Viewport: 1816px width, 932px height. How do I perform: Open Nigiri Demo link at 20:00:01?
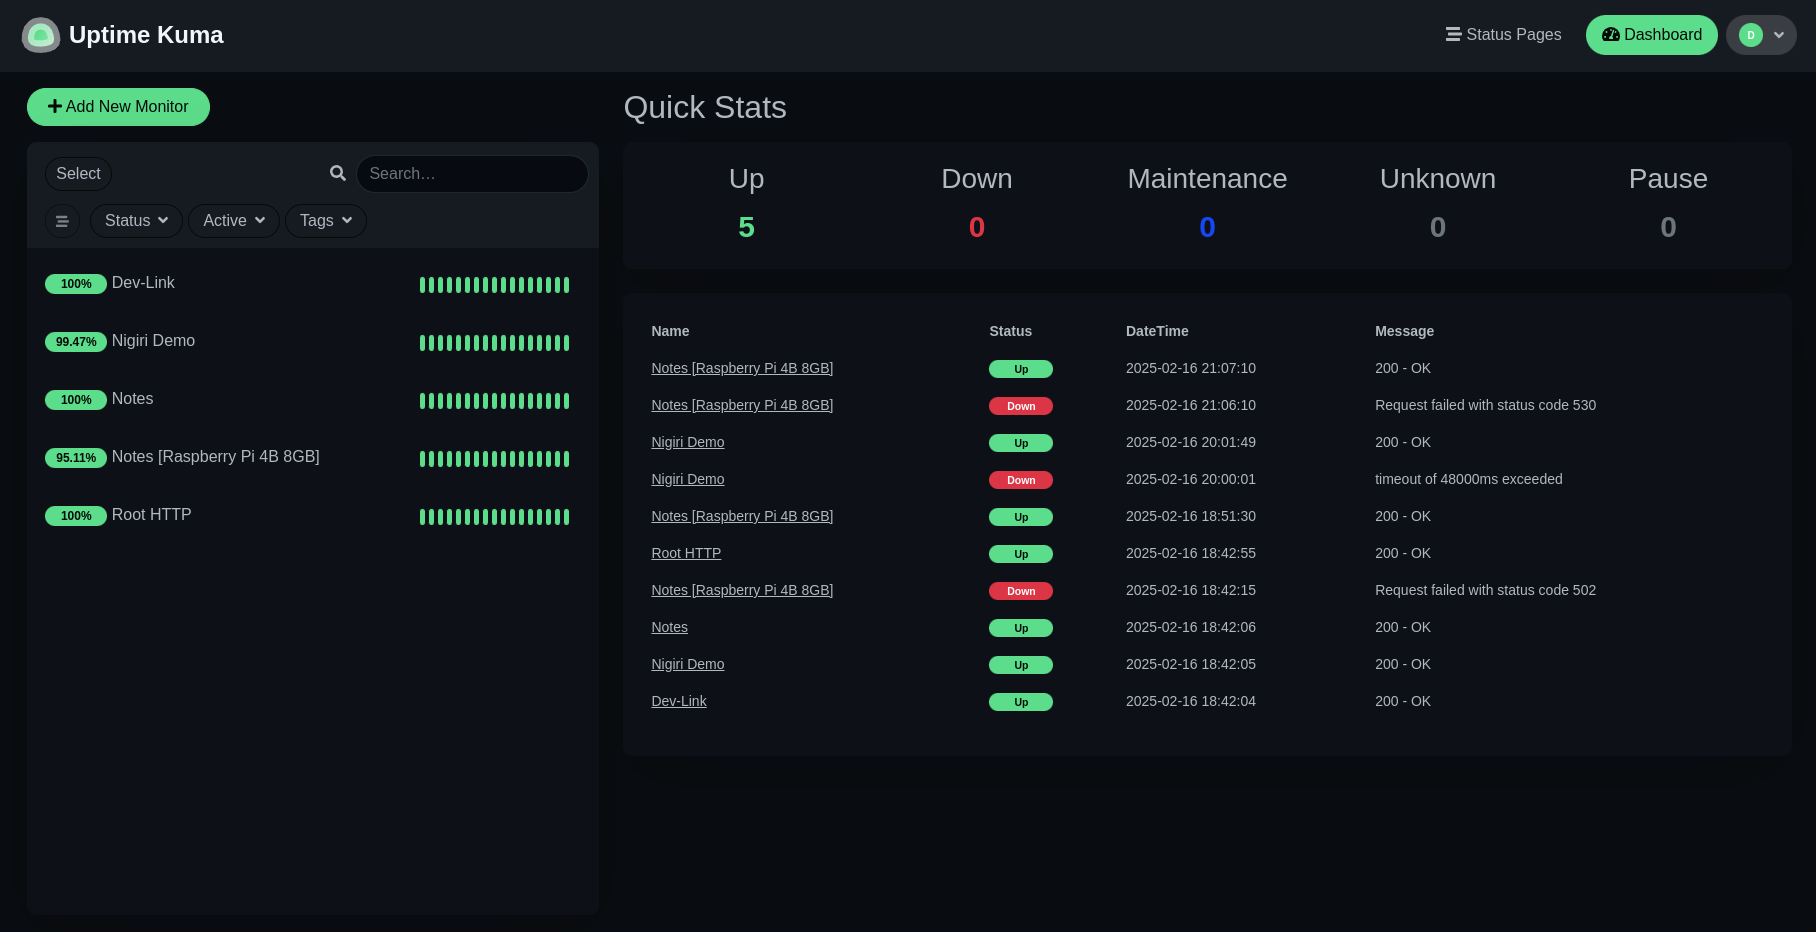(x=688, y=479)
